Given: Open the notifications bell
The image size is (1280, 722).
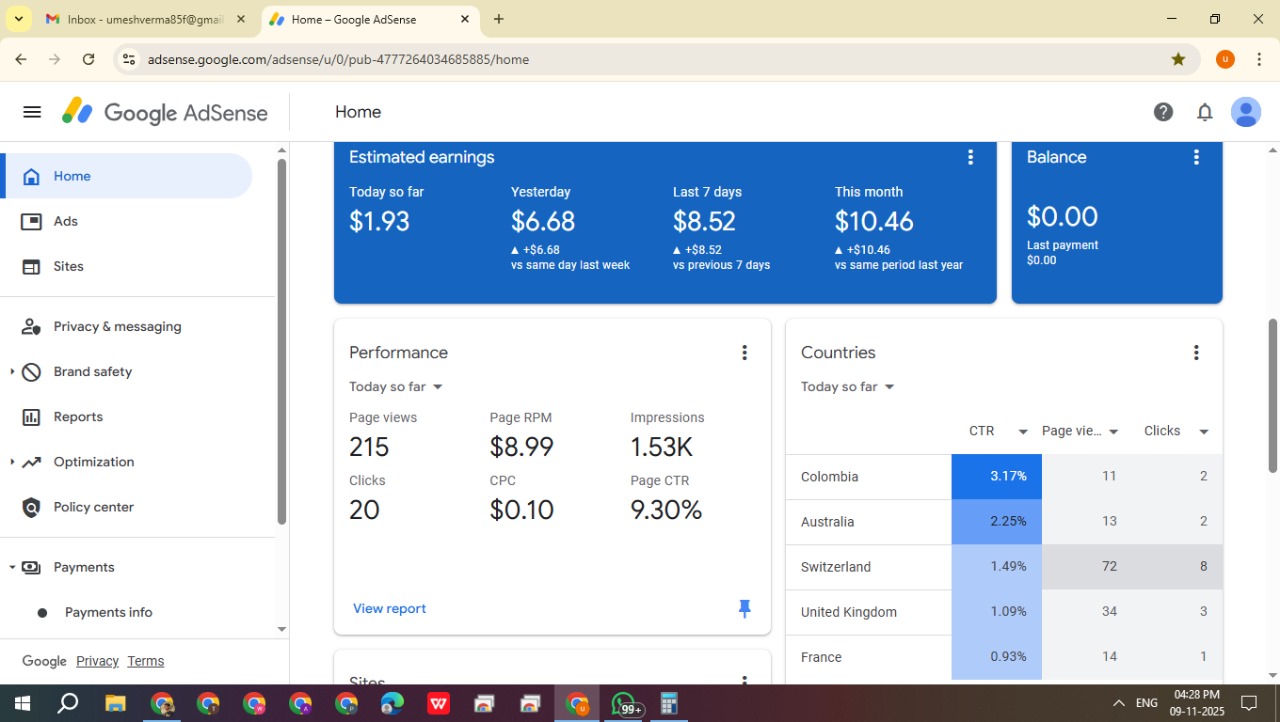Looking at the screenshot, I should tap(1205, 112).
